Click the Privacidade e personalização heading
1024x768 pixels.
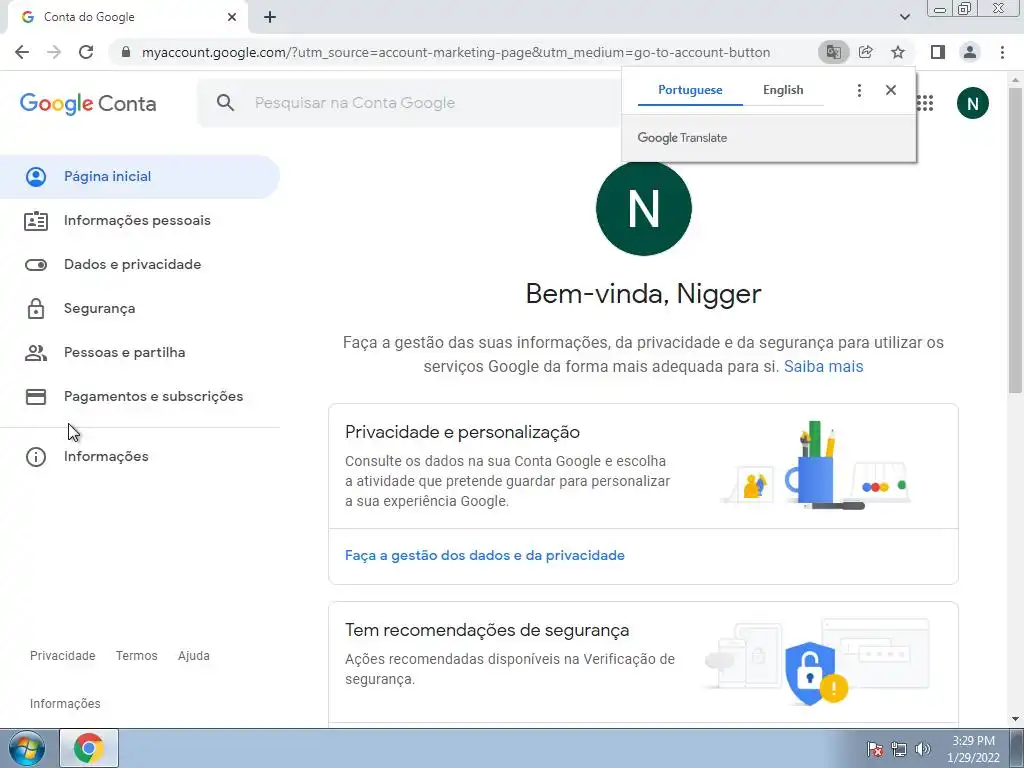click(x=462, y=432)
